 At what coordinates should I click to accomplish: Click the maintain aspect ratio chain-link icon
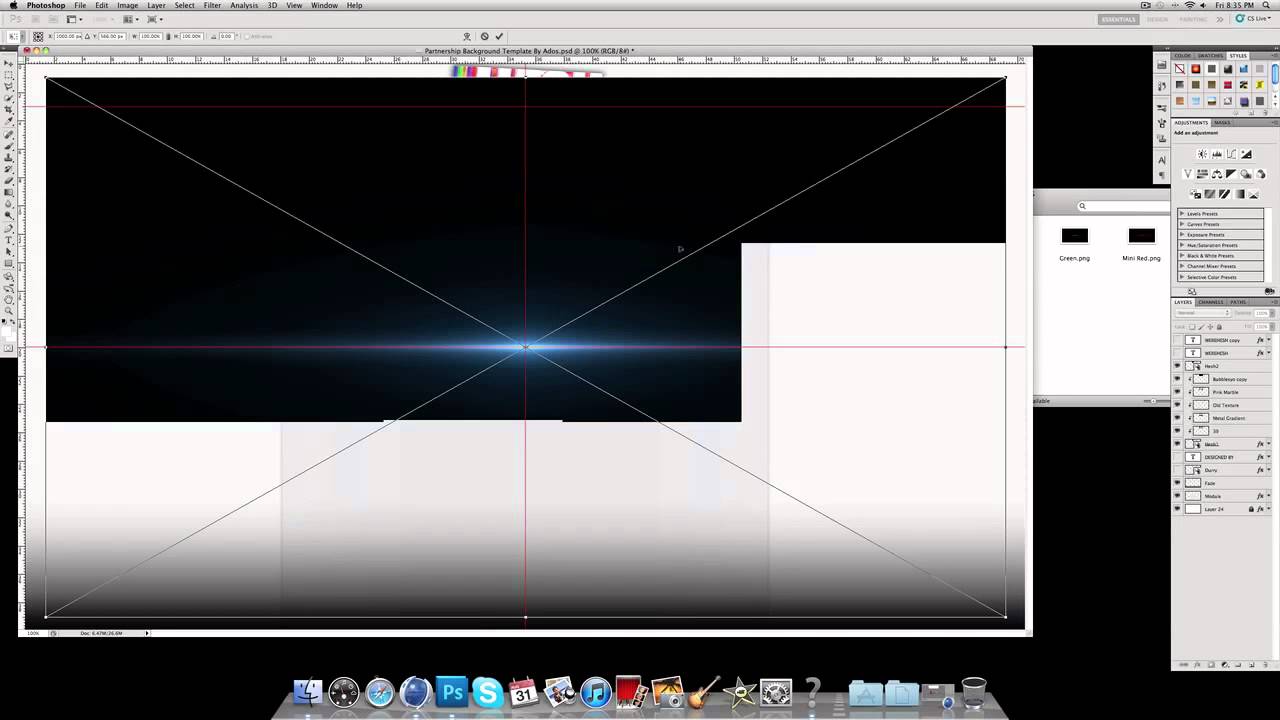(x=168, y=36)
